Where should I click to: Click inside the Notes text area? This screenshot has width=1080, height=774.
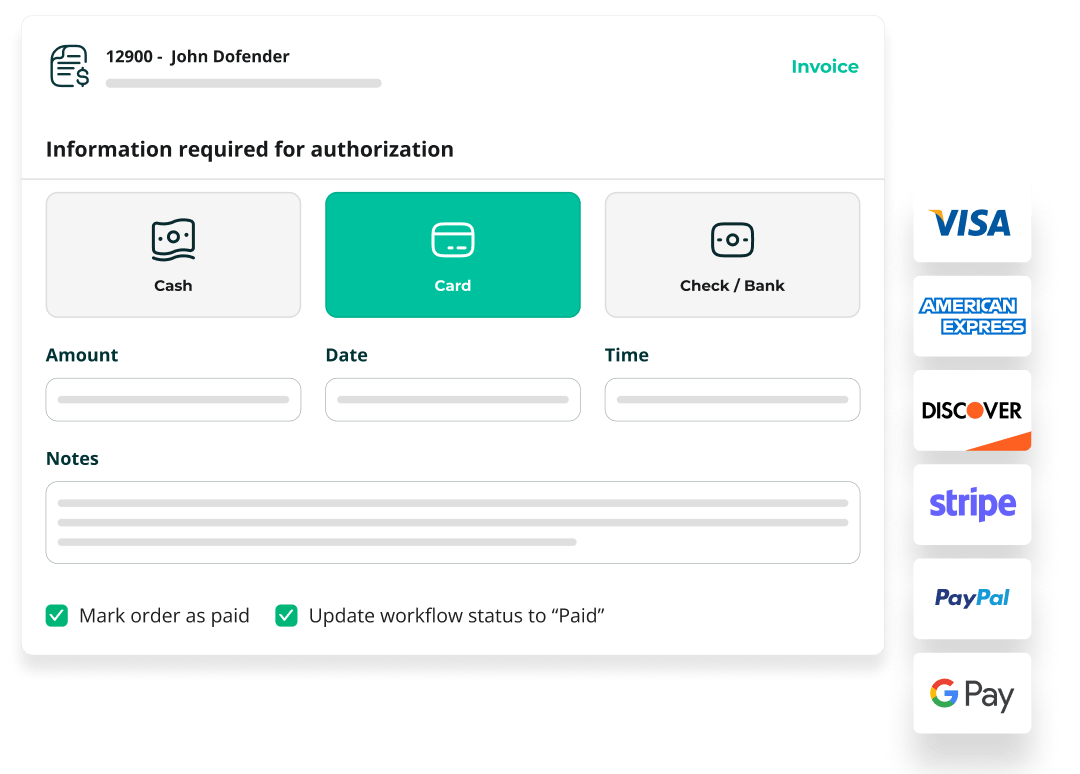(452, 522)
